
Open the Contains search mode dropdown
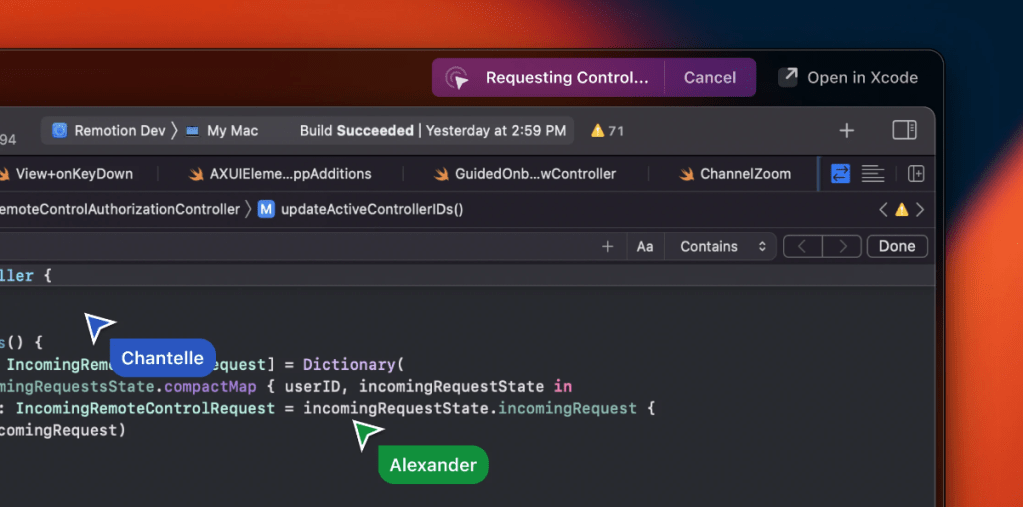click(722, 246)
